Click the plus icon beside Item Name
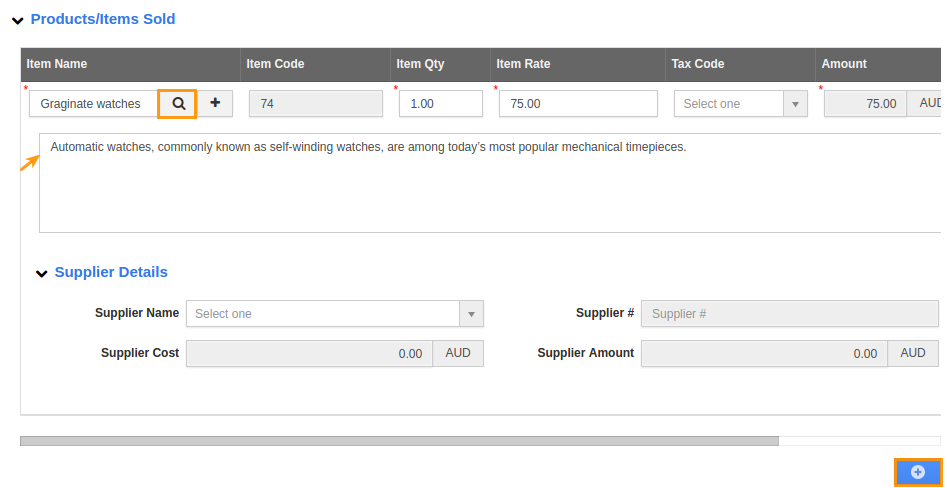The image size is (947, 488). point(215,103)
